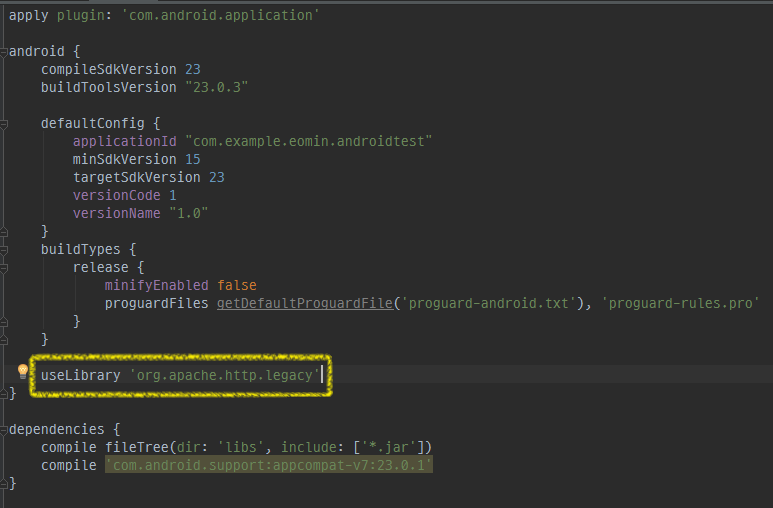
Task: Collapse the release block fold marker
Action: [3, 268]
